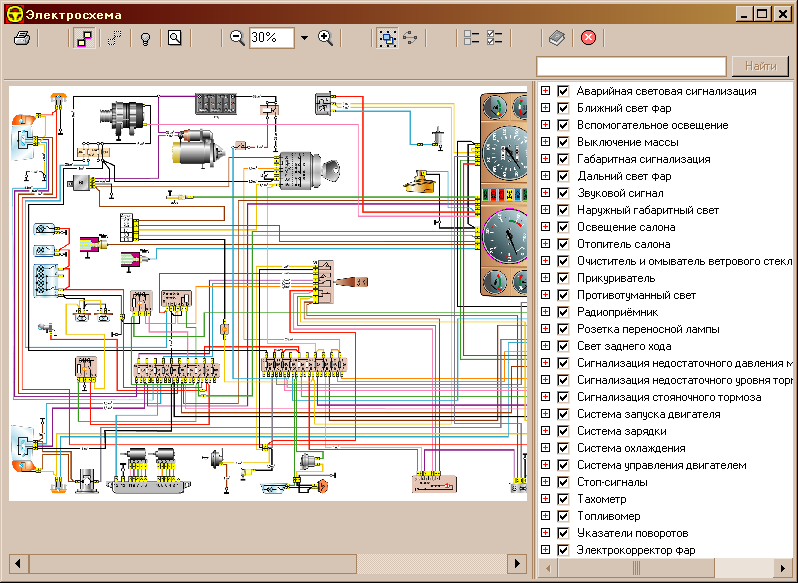Click the alternator in diagram
The width and height of the screenshot is (798, 583).
(x=125, y=119)
